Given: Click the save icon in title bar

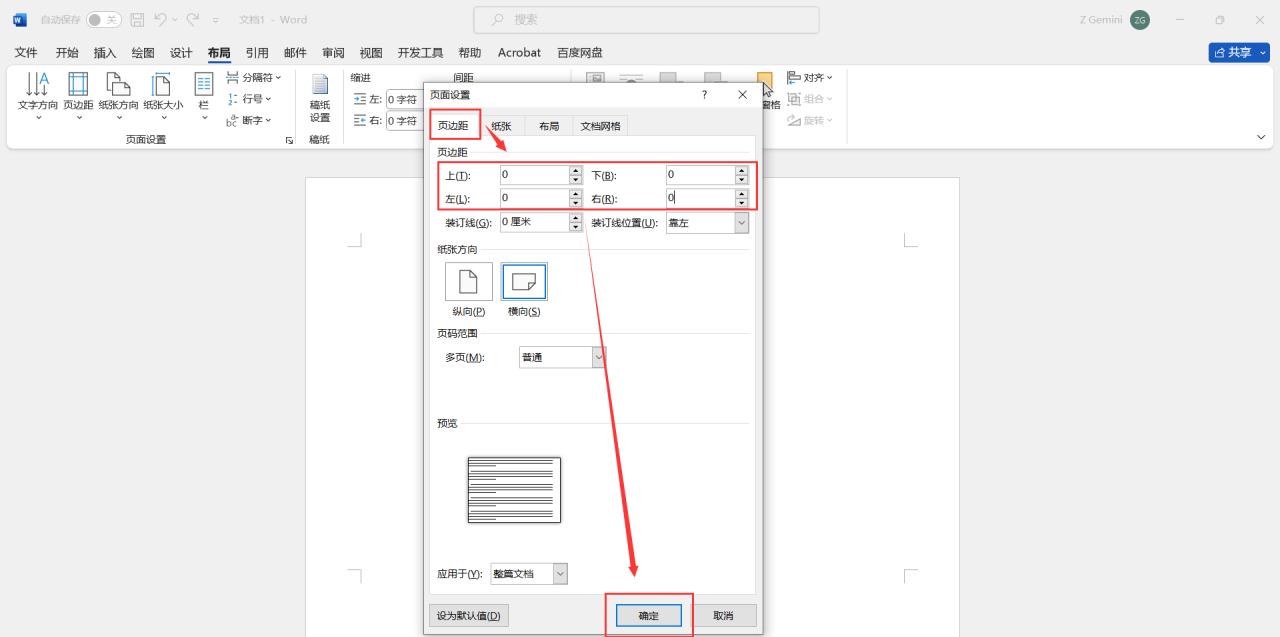Looking at the screenshot, I should pyautogui.click(x=138, y=20).
